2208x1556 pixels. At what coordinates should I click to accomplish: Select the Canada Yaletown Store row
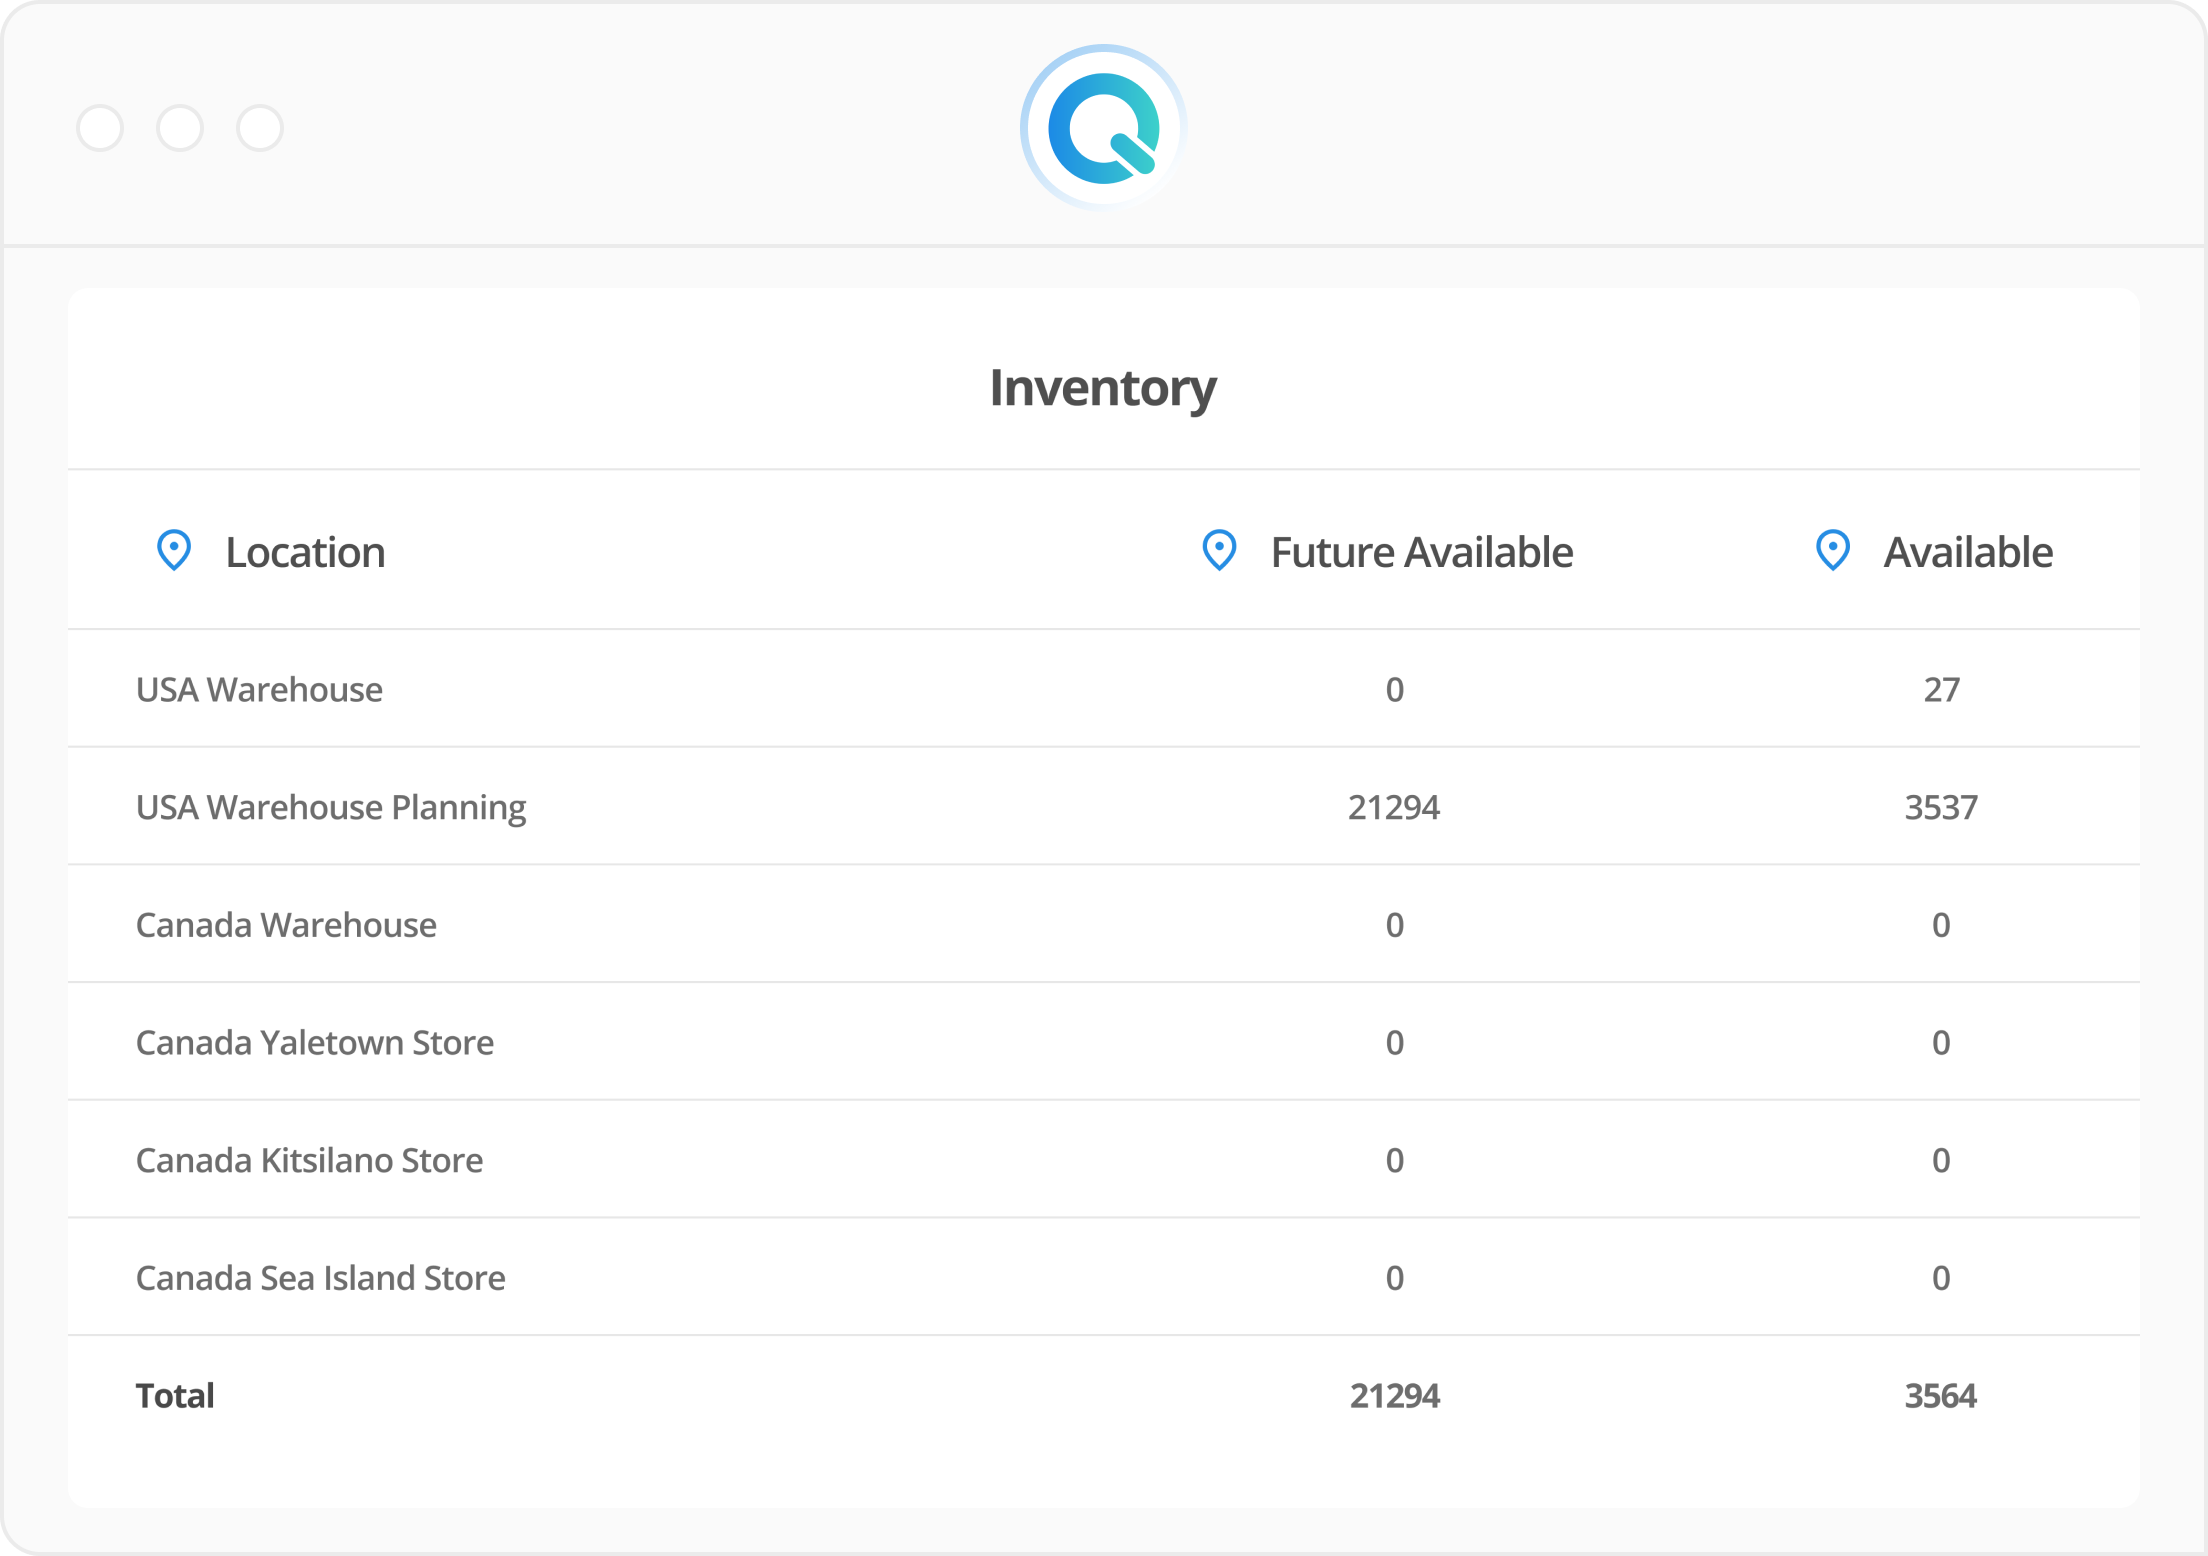point(314,1042)
